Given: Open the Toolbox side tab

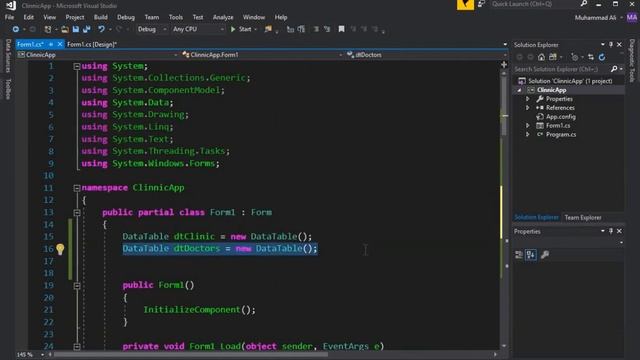Looking at the screenshot, I should pos(8,89).
